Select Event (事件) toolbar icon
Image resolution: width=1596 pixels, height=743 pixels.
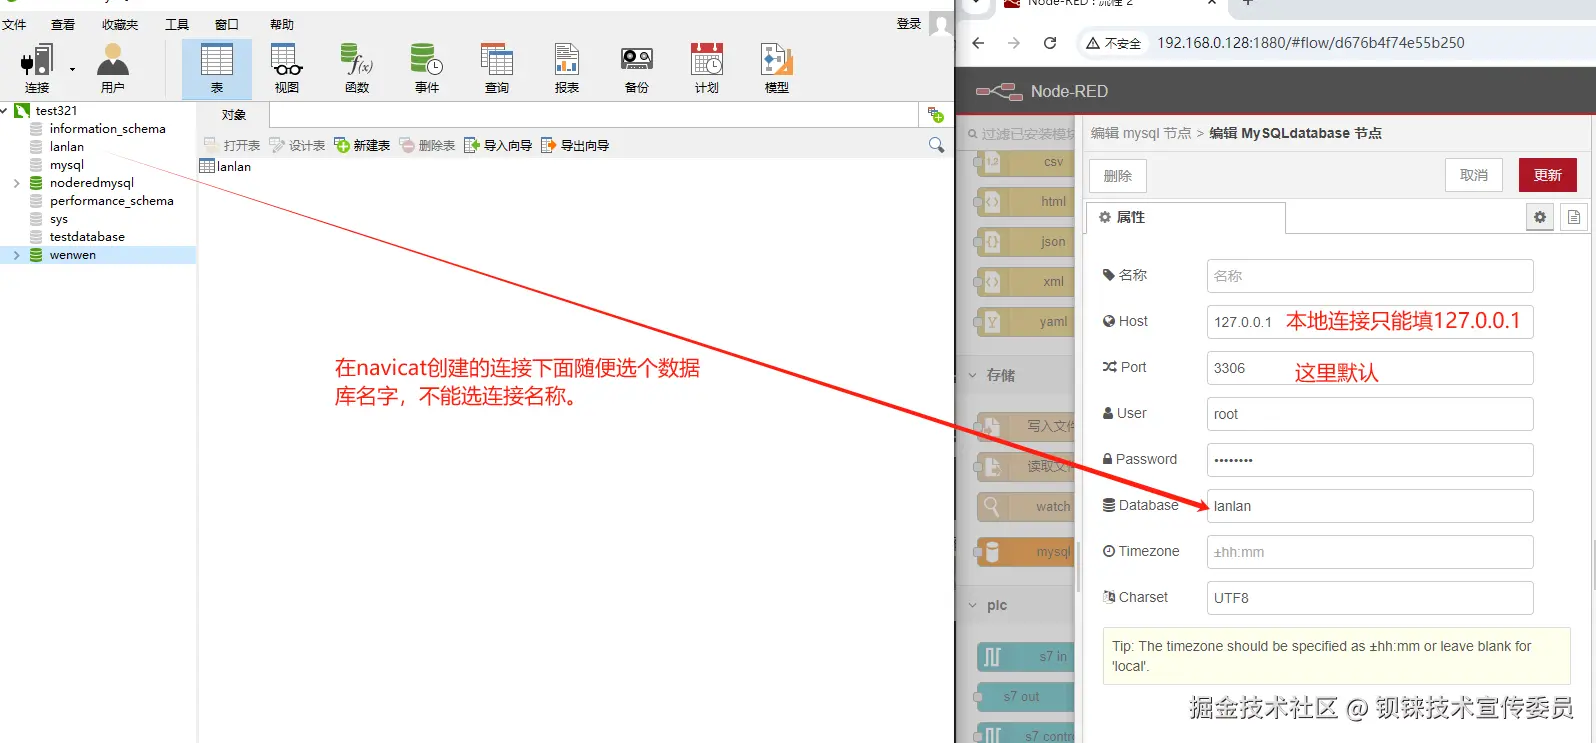click(x=427, y=69)
